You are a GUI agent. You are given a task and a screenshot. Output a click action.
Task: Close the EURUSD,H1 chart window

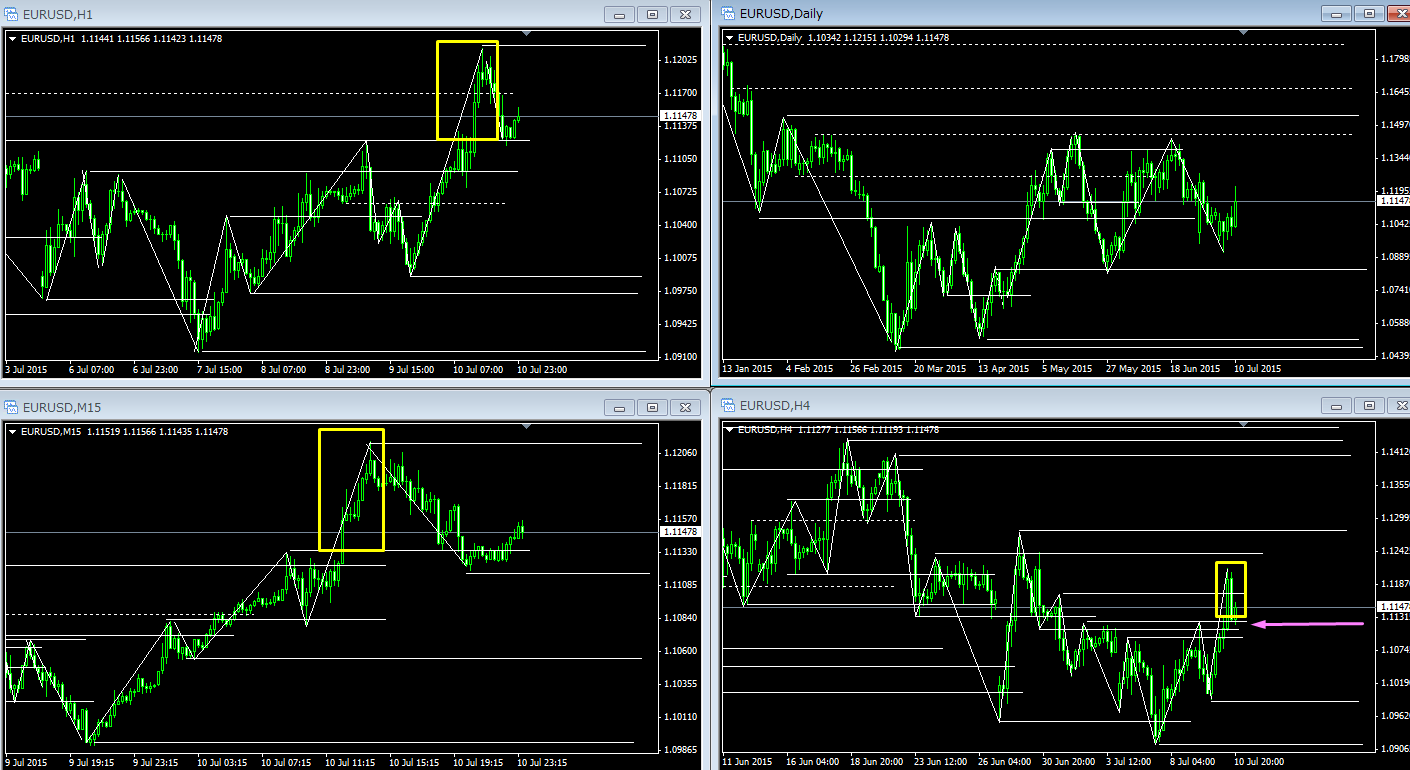(x=684, y=14)
